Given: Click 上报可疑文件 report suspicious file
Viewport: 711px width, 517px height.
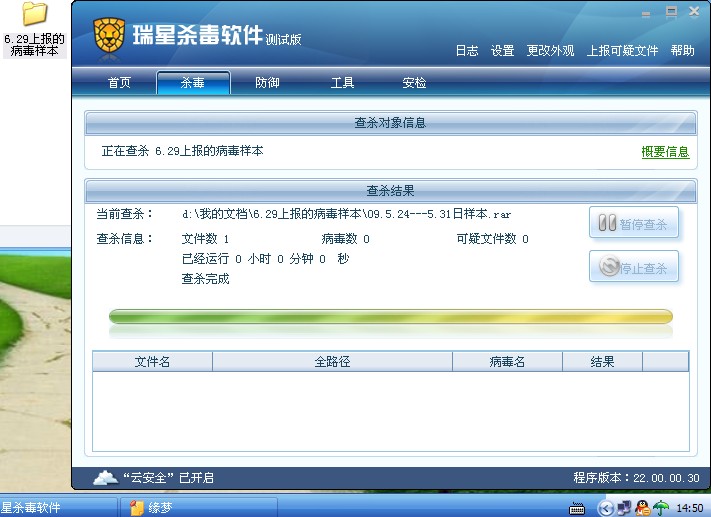Looking at the screenshot, I should click(622, 50).
